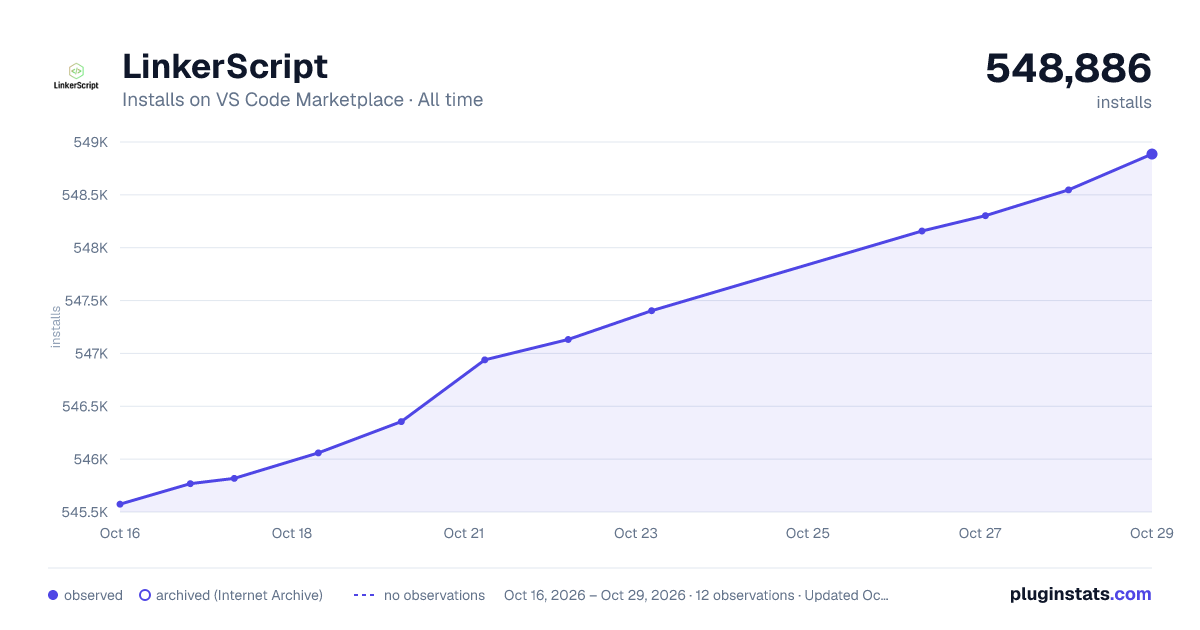Click the observed legend dot icon
Viewport: 1200px width, 630px height.
click(x=53, y=595)
